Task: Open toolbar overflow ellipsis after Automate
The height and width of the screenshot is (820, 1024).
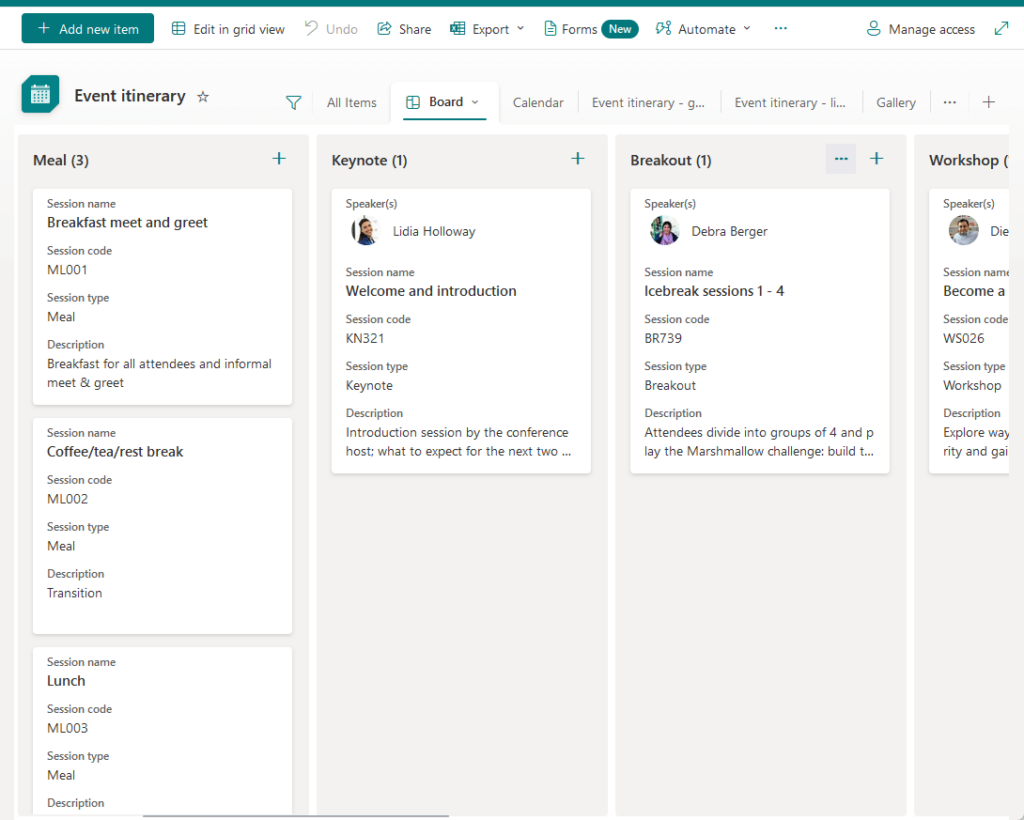Action: 780,29
